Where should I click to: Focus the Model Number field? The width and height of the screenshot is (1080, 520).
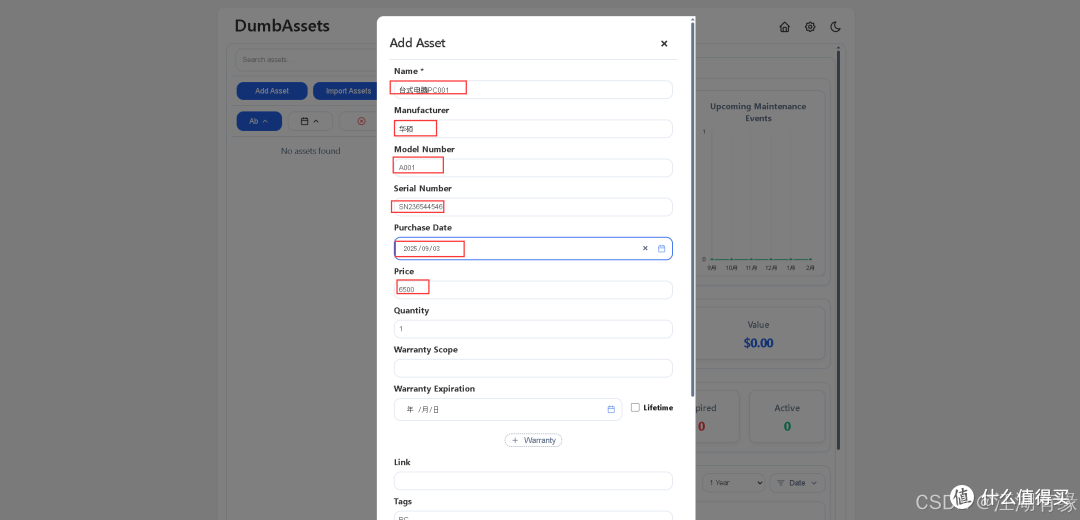pyautogui.click(x=533, y=168)
